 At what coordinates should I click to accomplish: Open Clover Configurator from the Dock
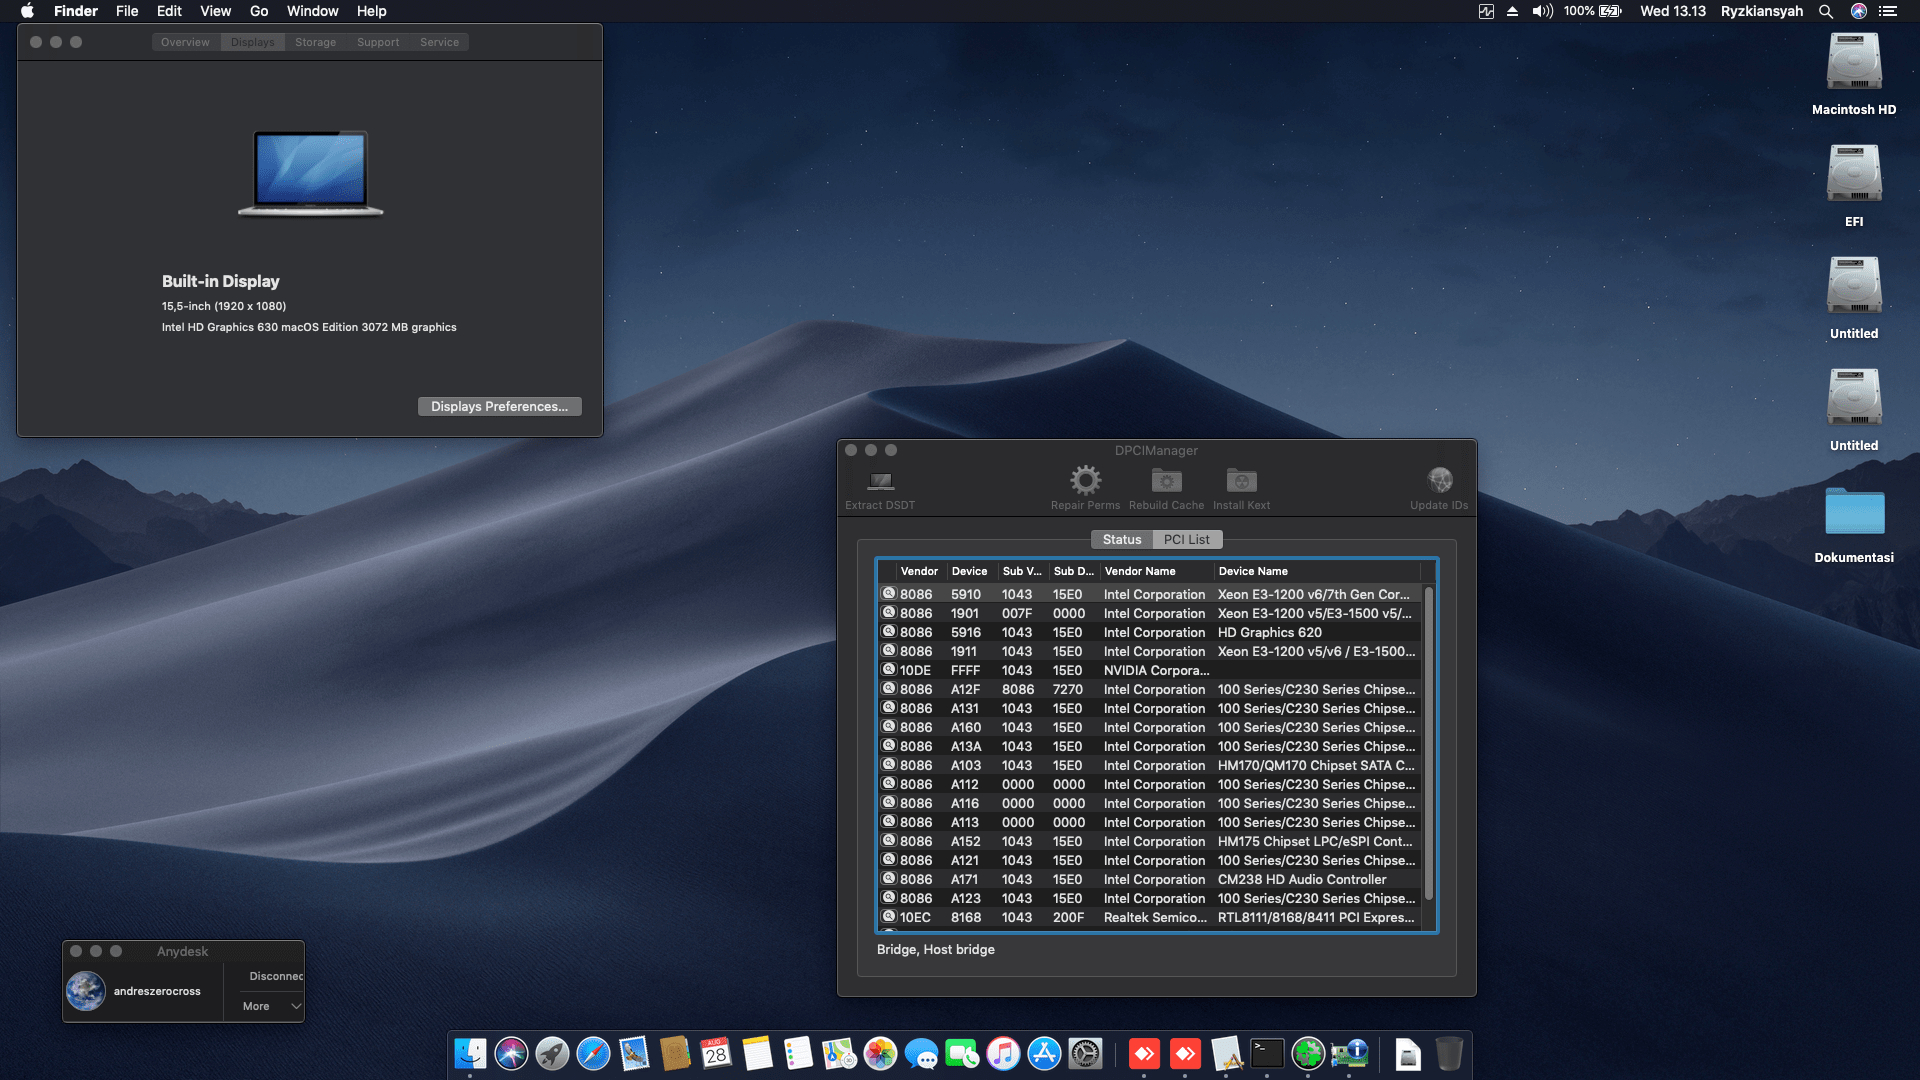[1307, 1053]
